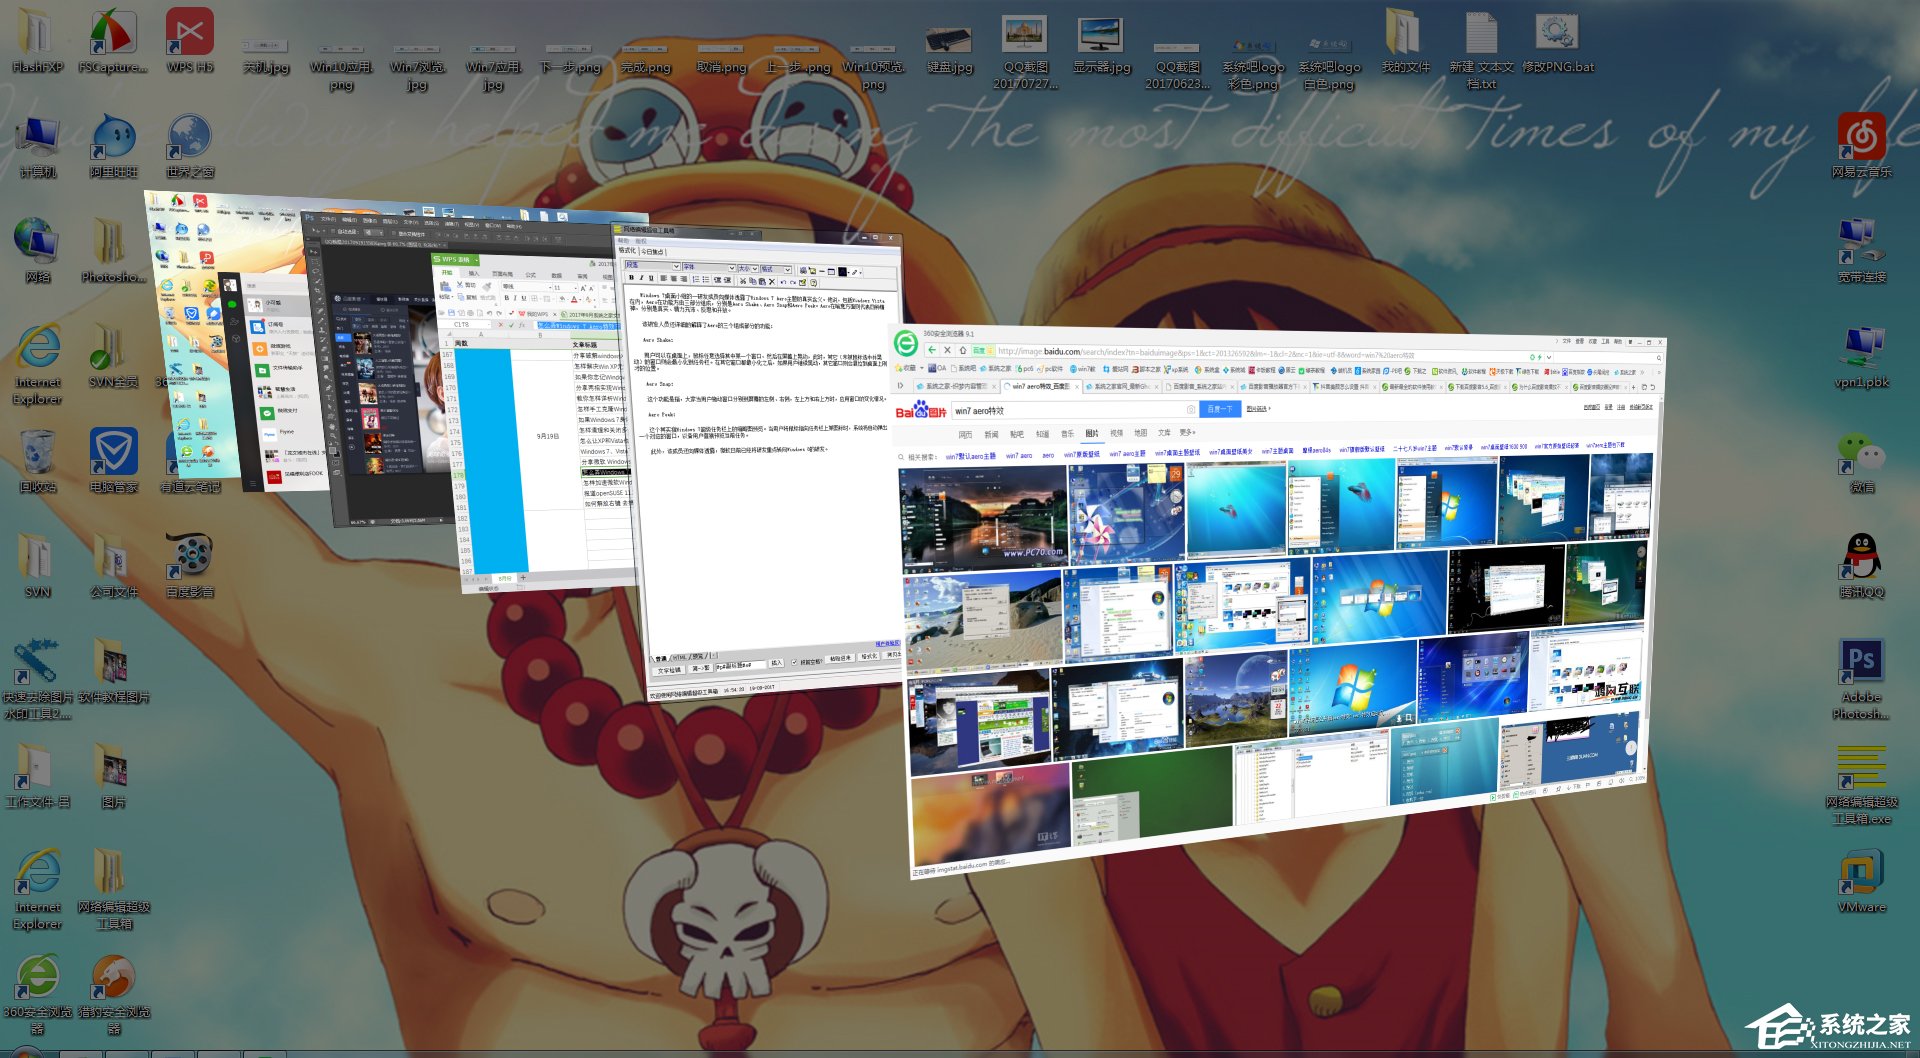This screenshot has height=1058, width=1920.
Task: Click the 百度一下 search button
Action: click(x=1221, y=410)
